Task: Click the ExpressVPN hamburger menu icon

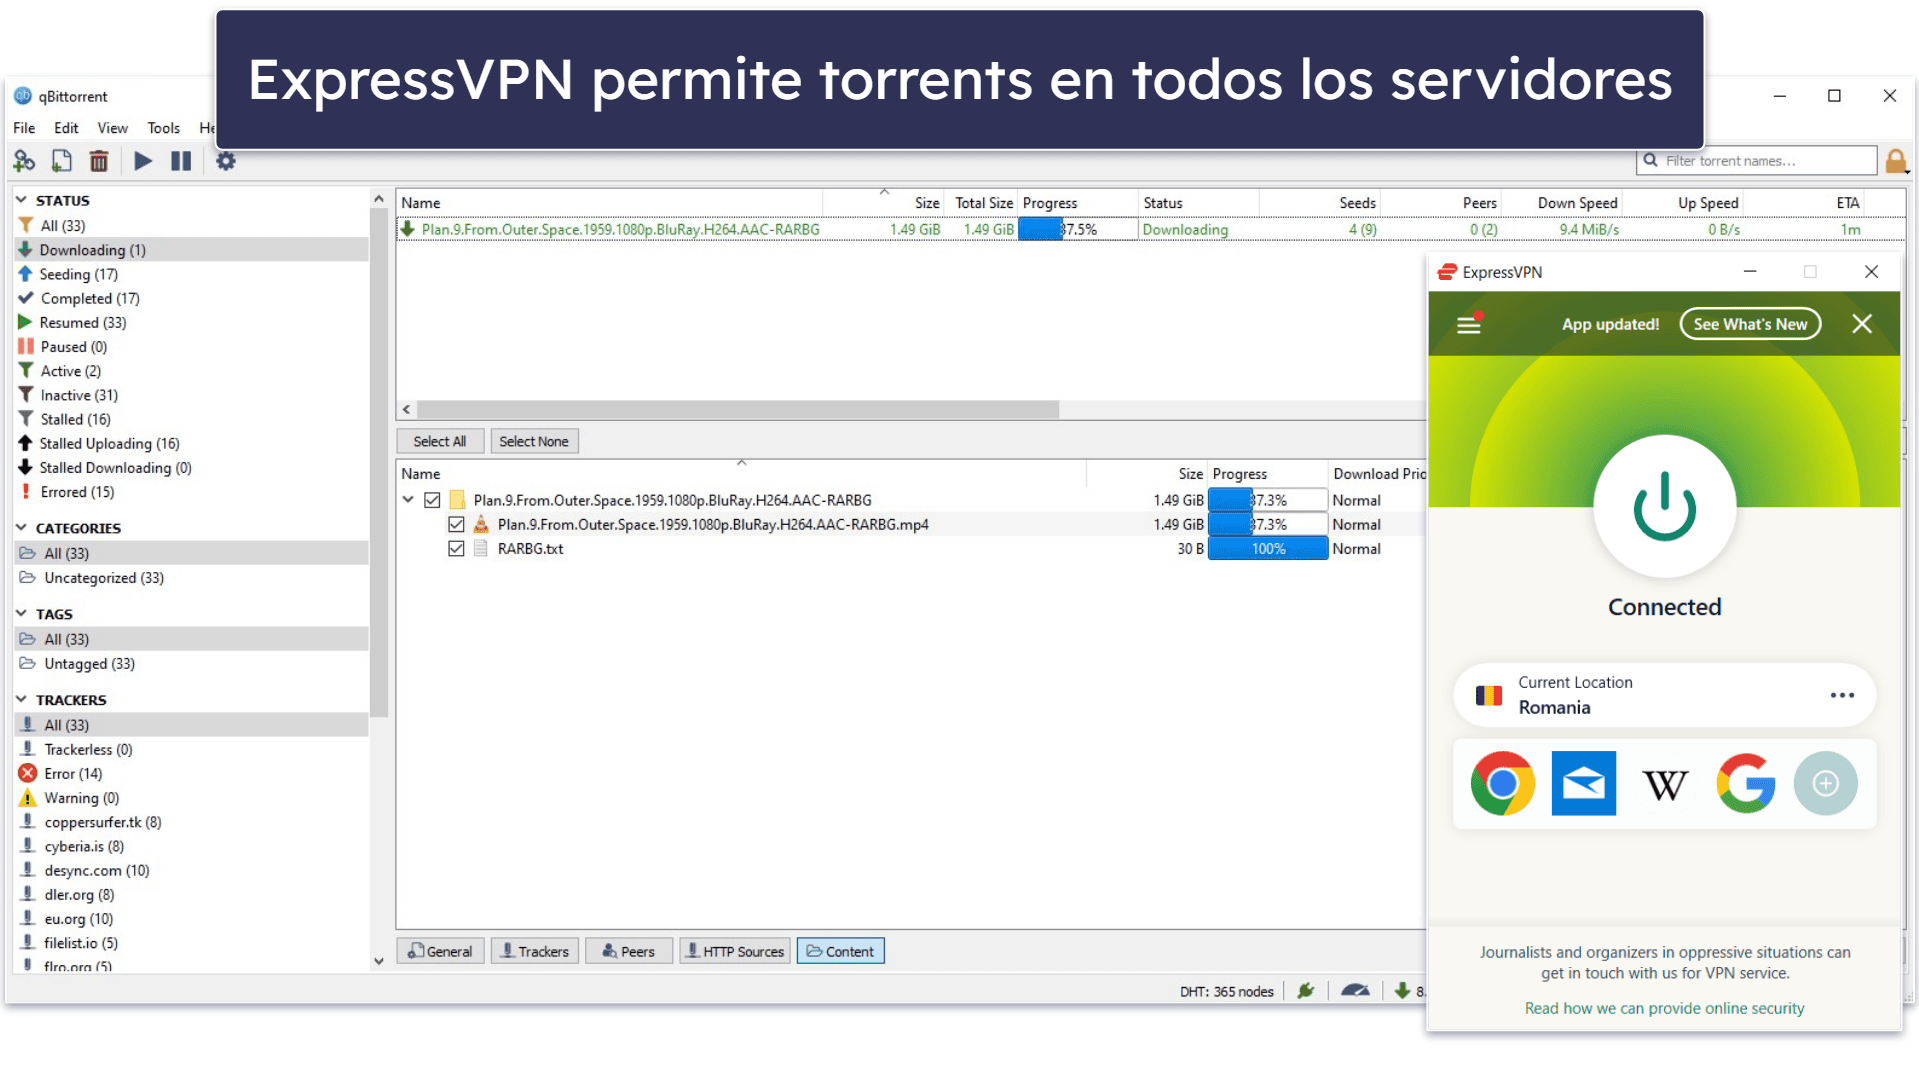Action: (x=1468, y=325)
